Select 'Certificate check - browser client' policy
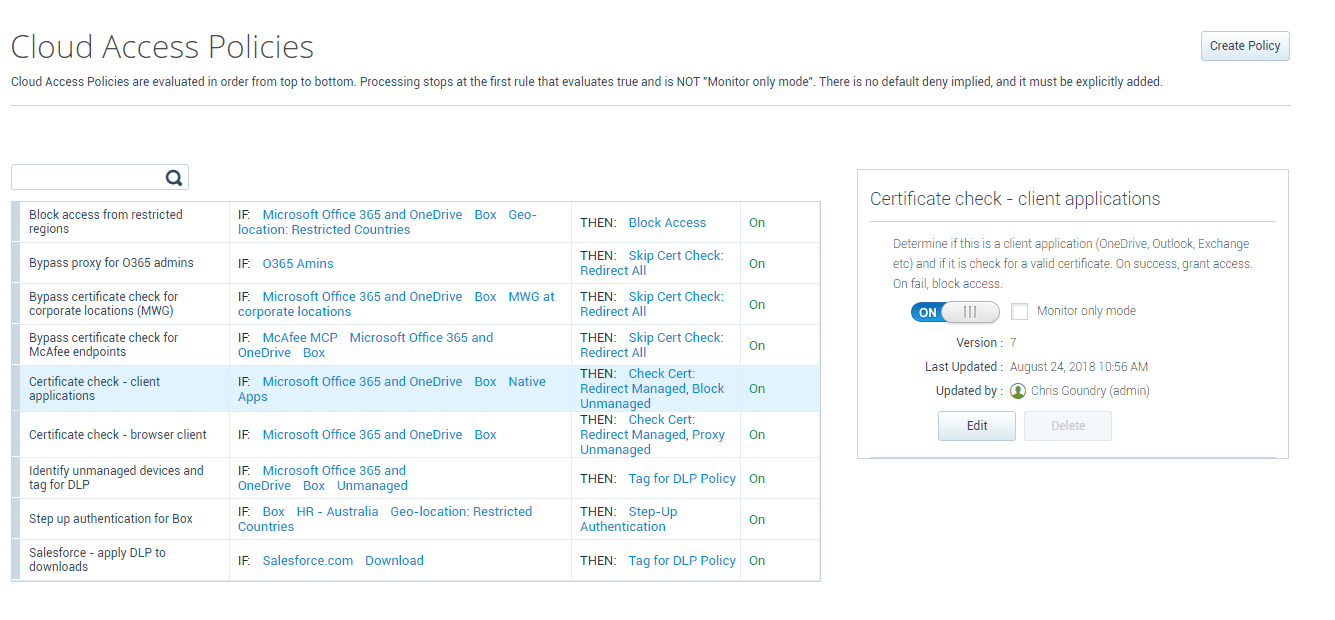The width and height of the screenshot is (1335, 620). coord(415,435)
